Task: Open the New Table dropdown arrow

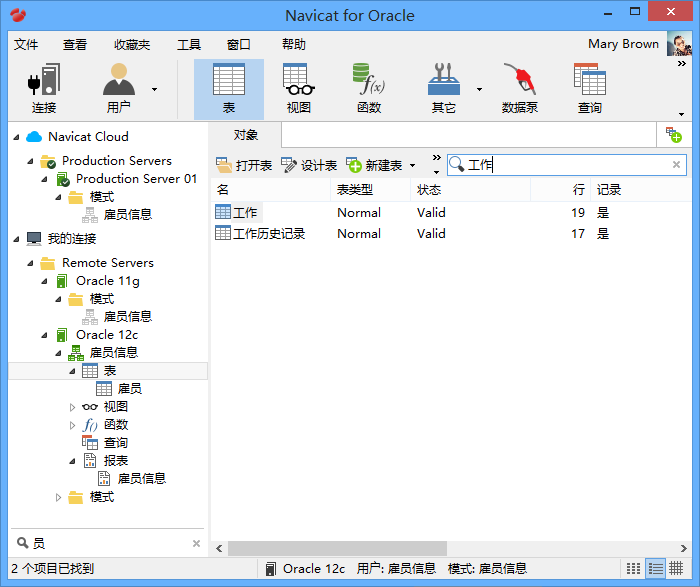Action: tap(412, 166)
